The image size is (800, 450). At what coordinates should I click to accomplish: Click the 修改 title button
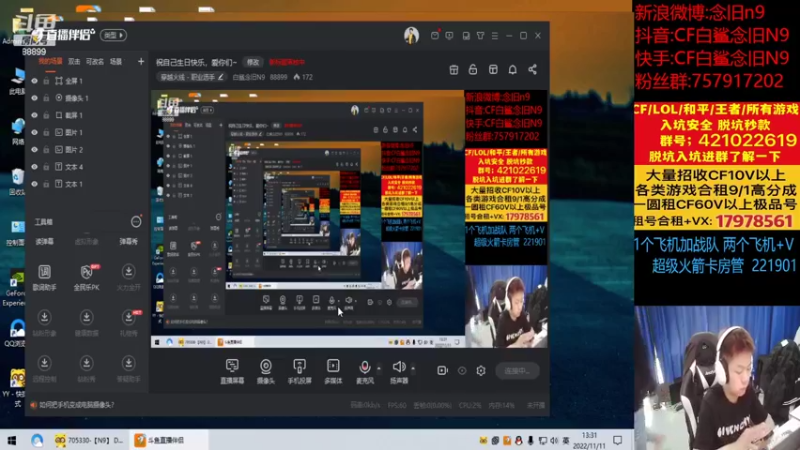tap(253, 62)
